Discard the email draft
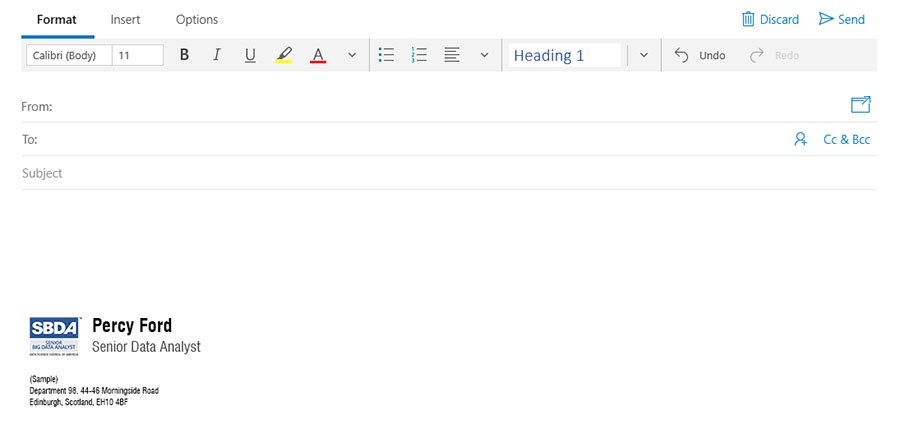The height and width of the screenshot is (429, 900). (770, 19)
